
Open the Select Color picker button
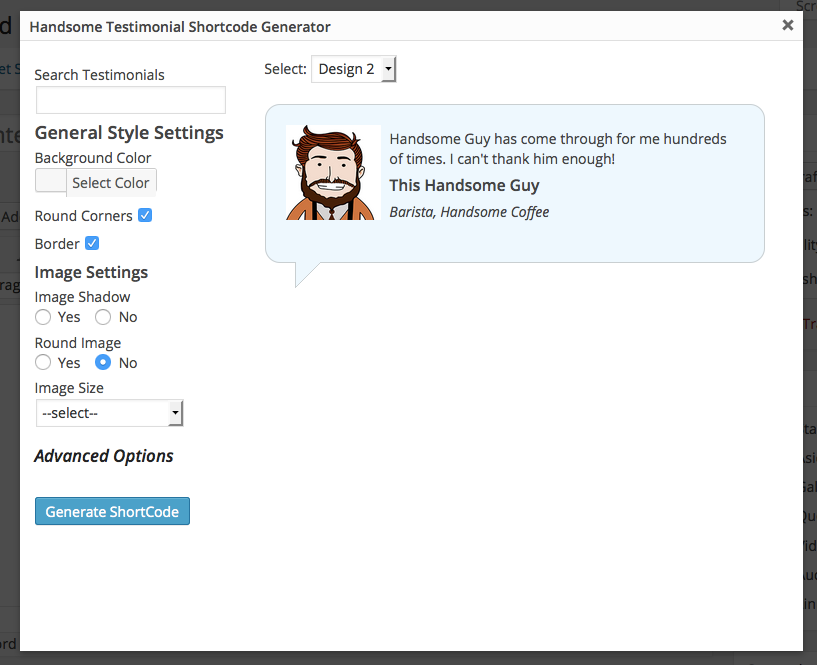tap(111, 182)
